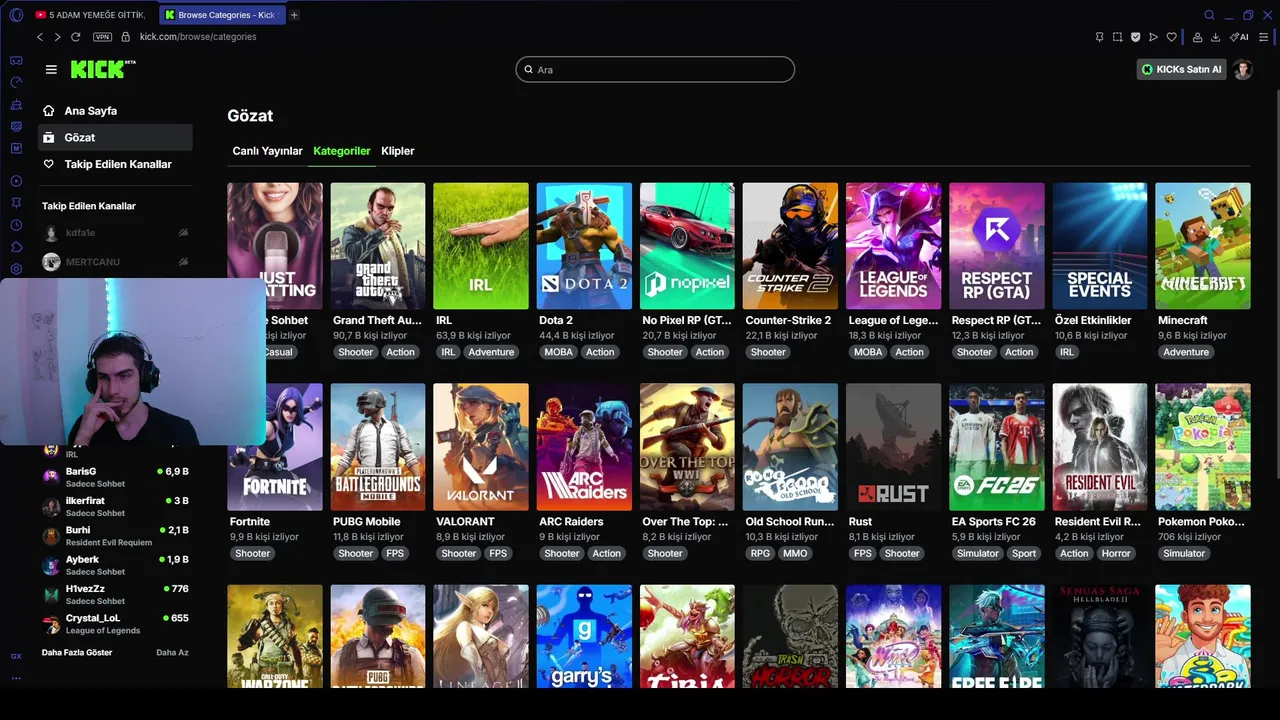Switch to the Klipler tab
This screenshot has width=1280, height=720.
click(x=398, y=151)
